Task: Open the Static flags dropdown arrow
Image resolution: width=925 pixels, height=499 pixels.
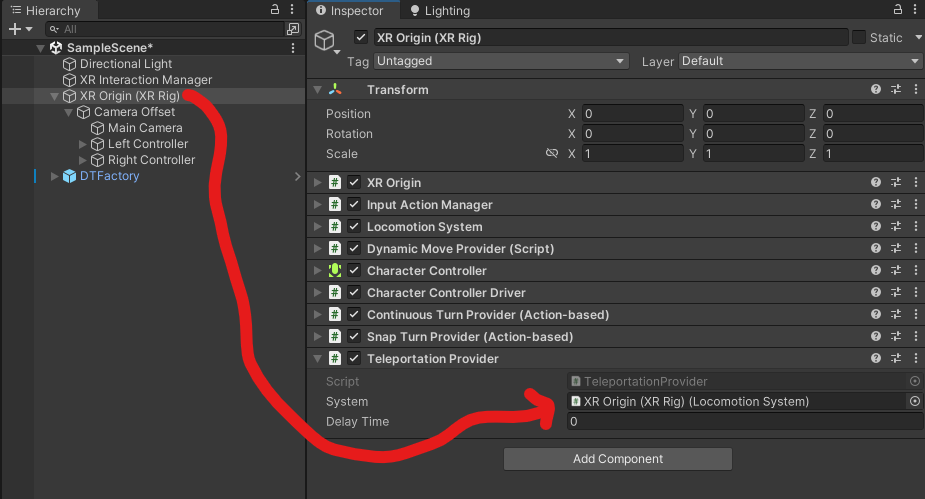Action: 918,37
